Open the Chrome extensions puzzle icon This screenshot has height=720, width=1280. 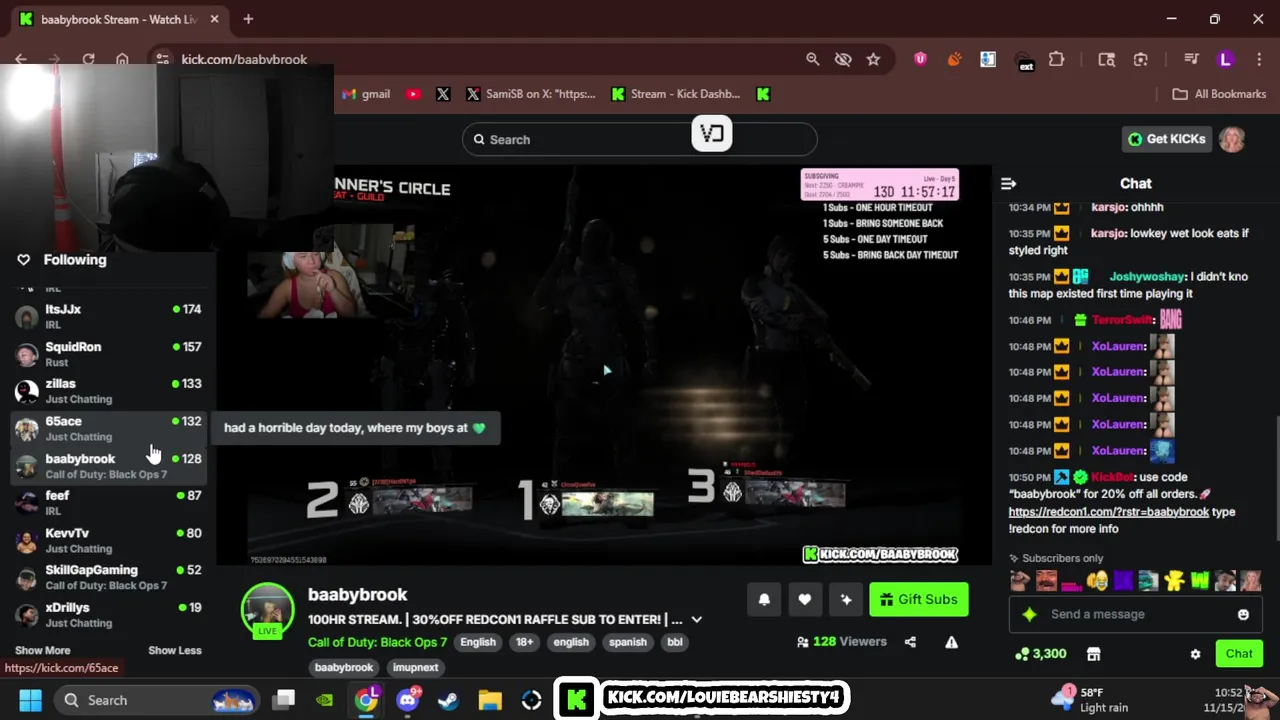tap(1056, 59)
